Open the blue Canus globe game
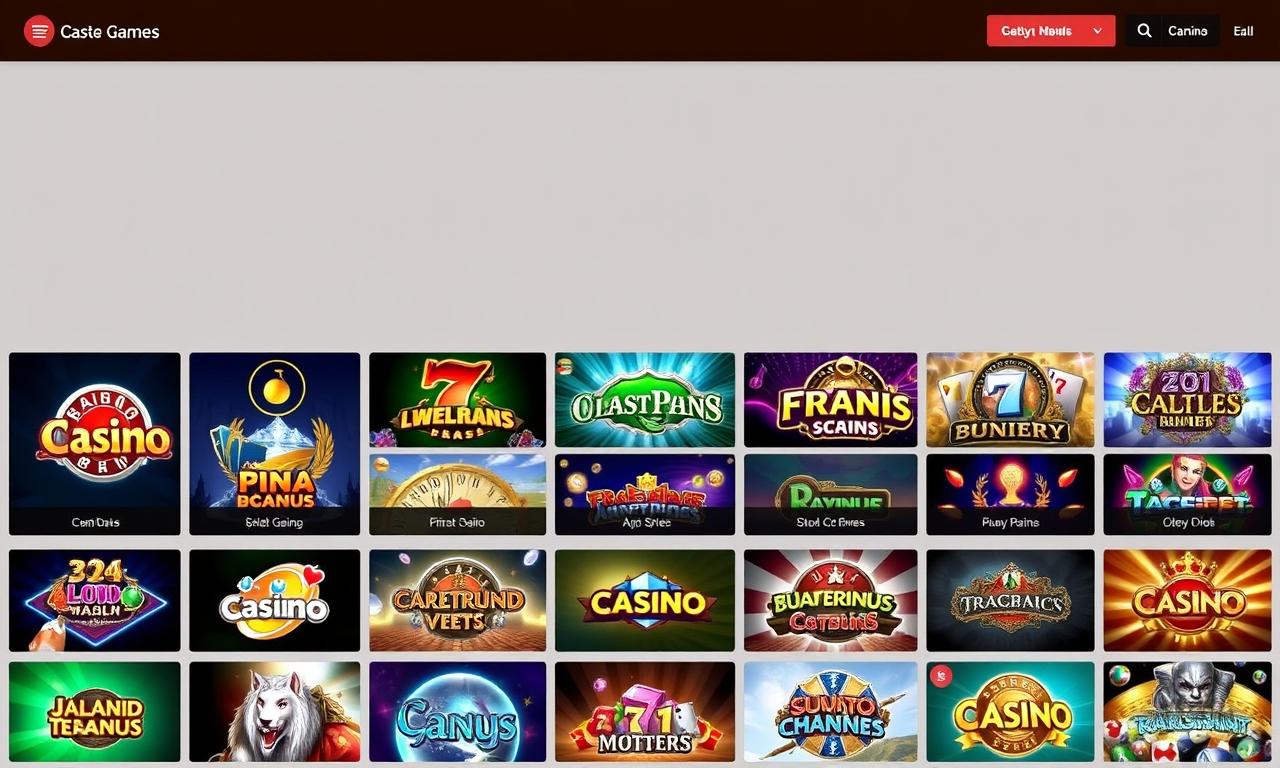 (458, 712)
